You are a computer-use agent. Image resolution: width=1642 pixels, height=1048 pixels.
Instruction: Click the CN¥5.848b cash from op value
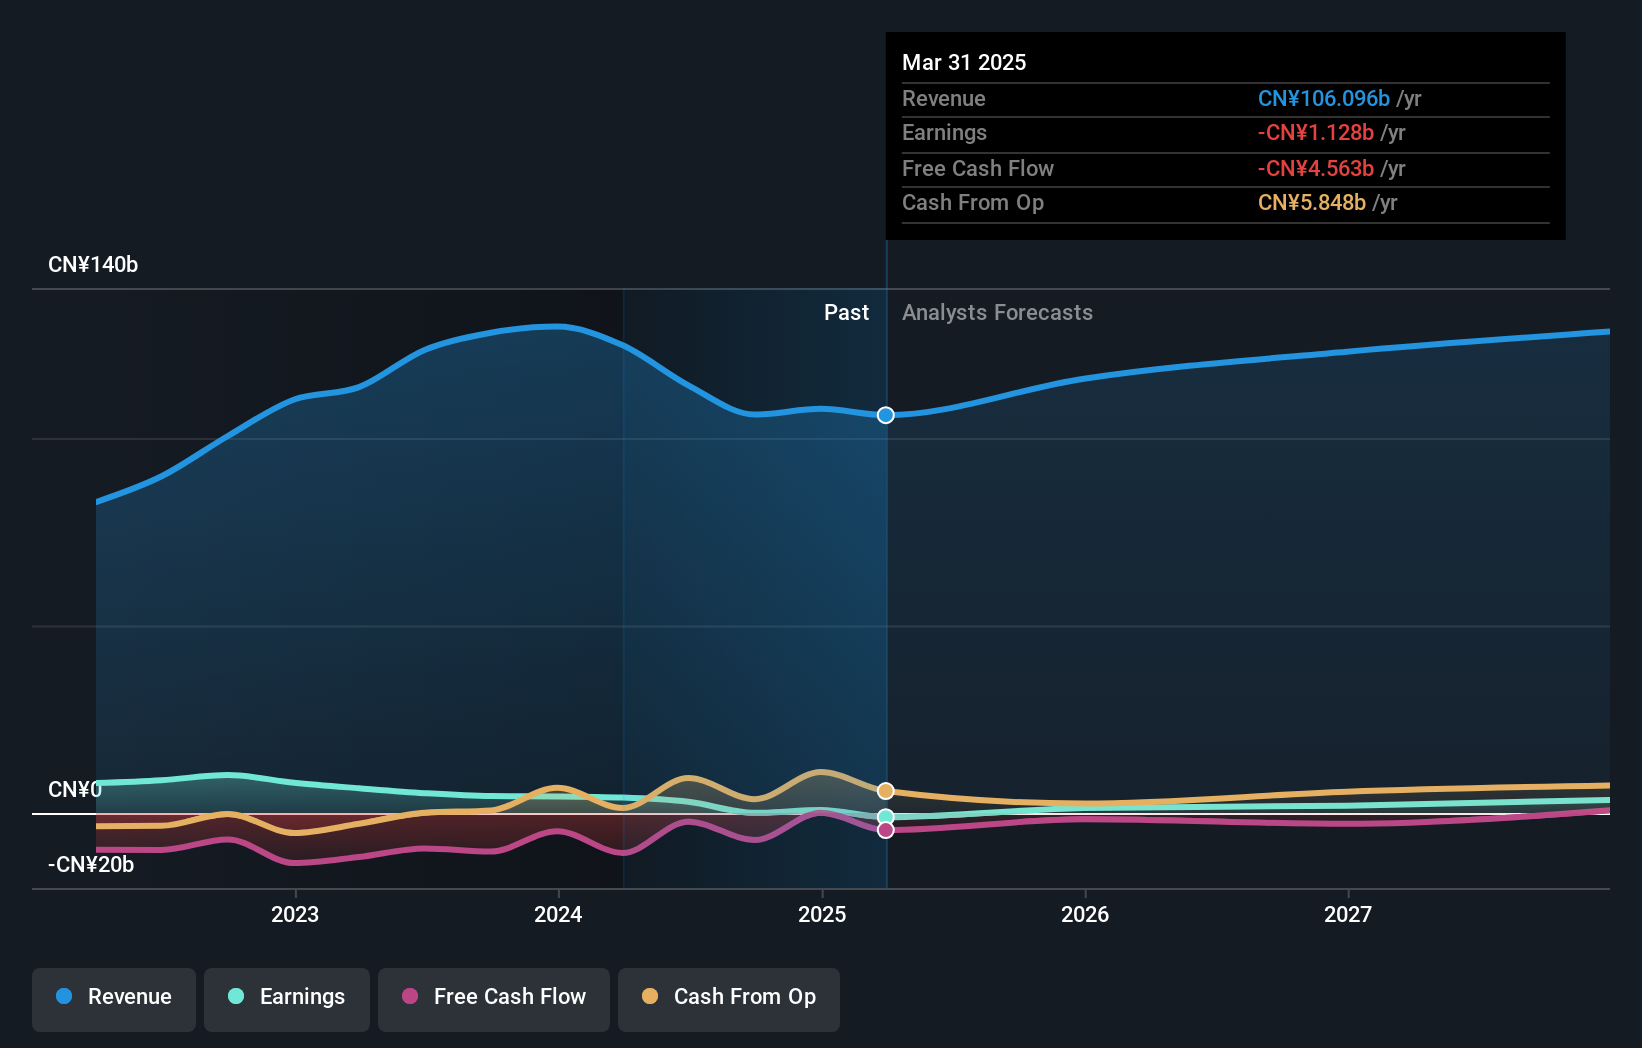click(x=1312, y=203)
